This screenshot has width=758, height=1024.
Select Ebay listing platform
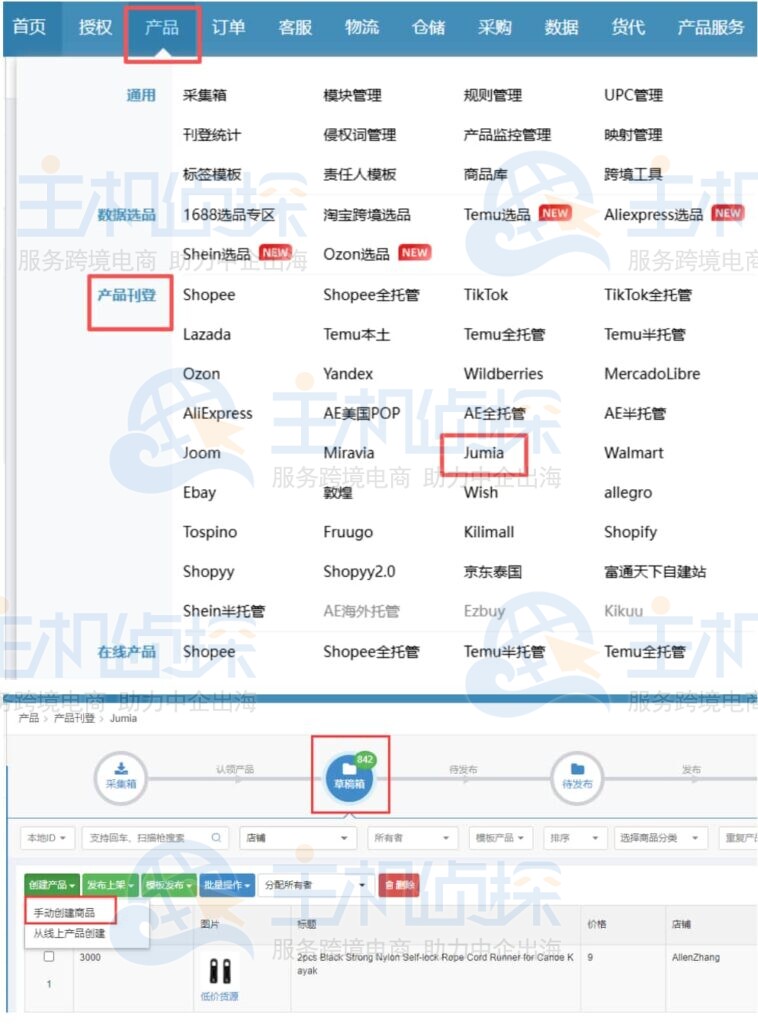(199, 492)
